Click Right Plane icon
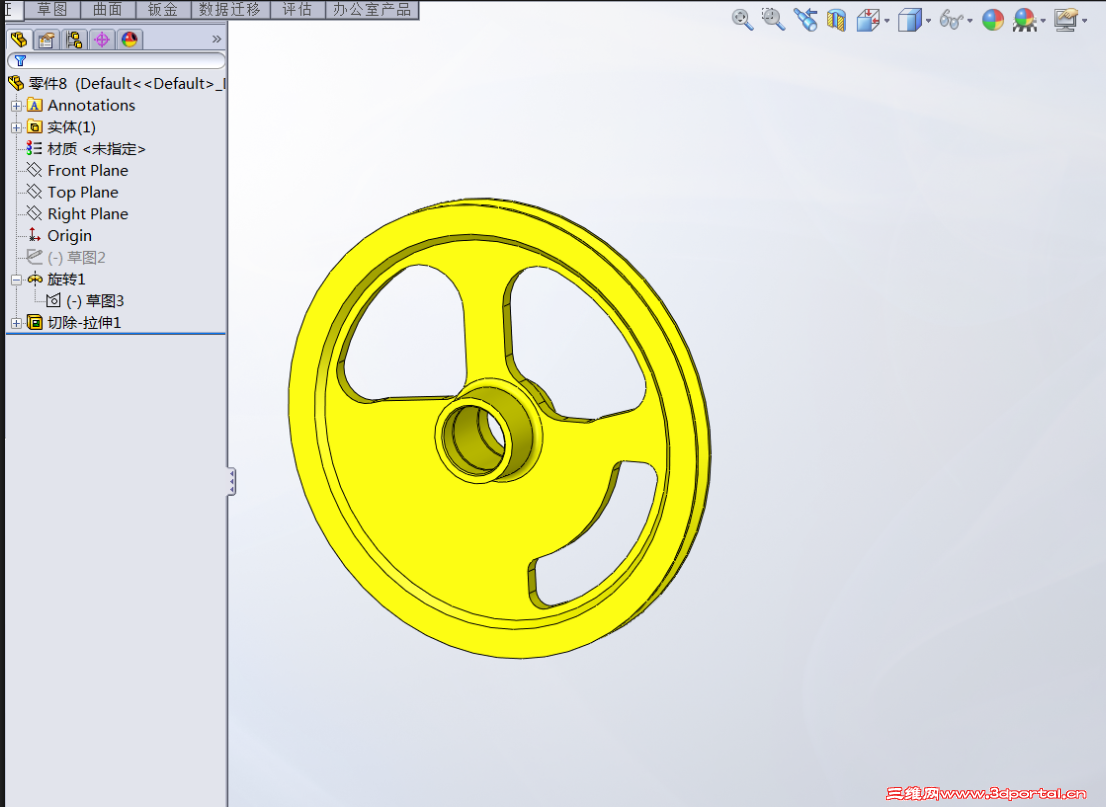The image size is (1106, 807). [34, 214]
